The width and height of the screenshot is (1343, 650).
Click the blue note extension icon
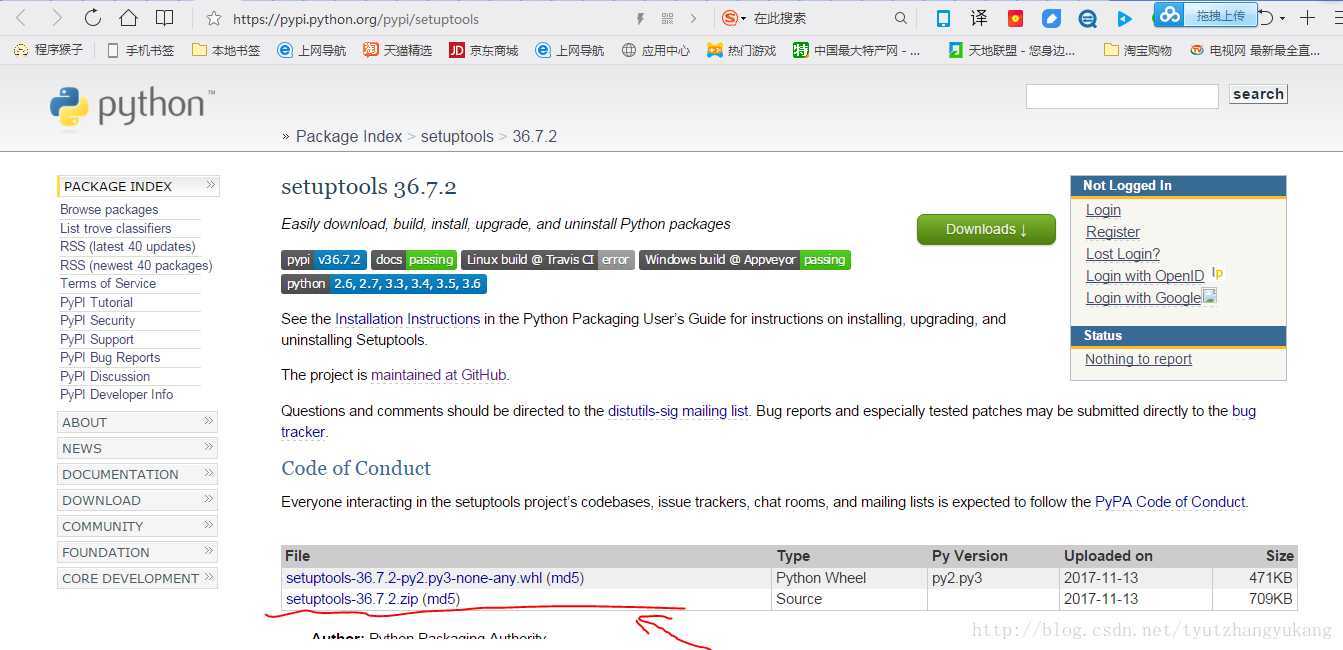[x=1051, y=18]
